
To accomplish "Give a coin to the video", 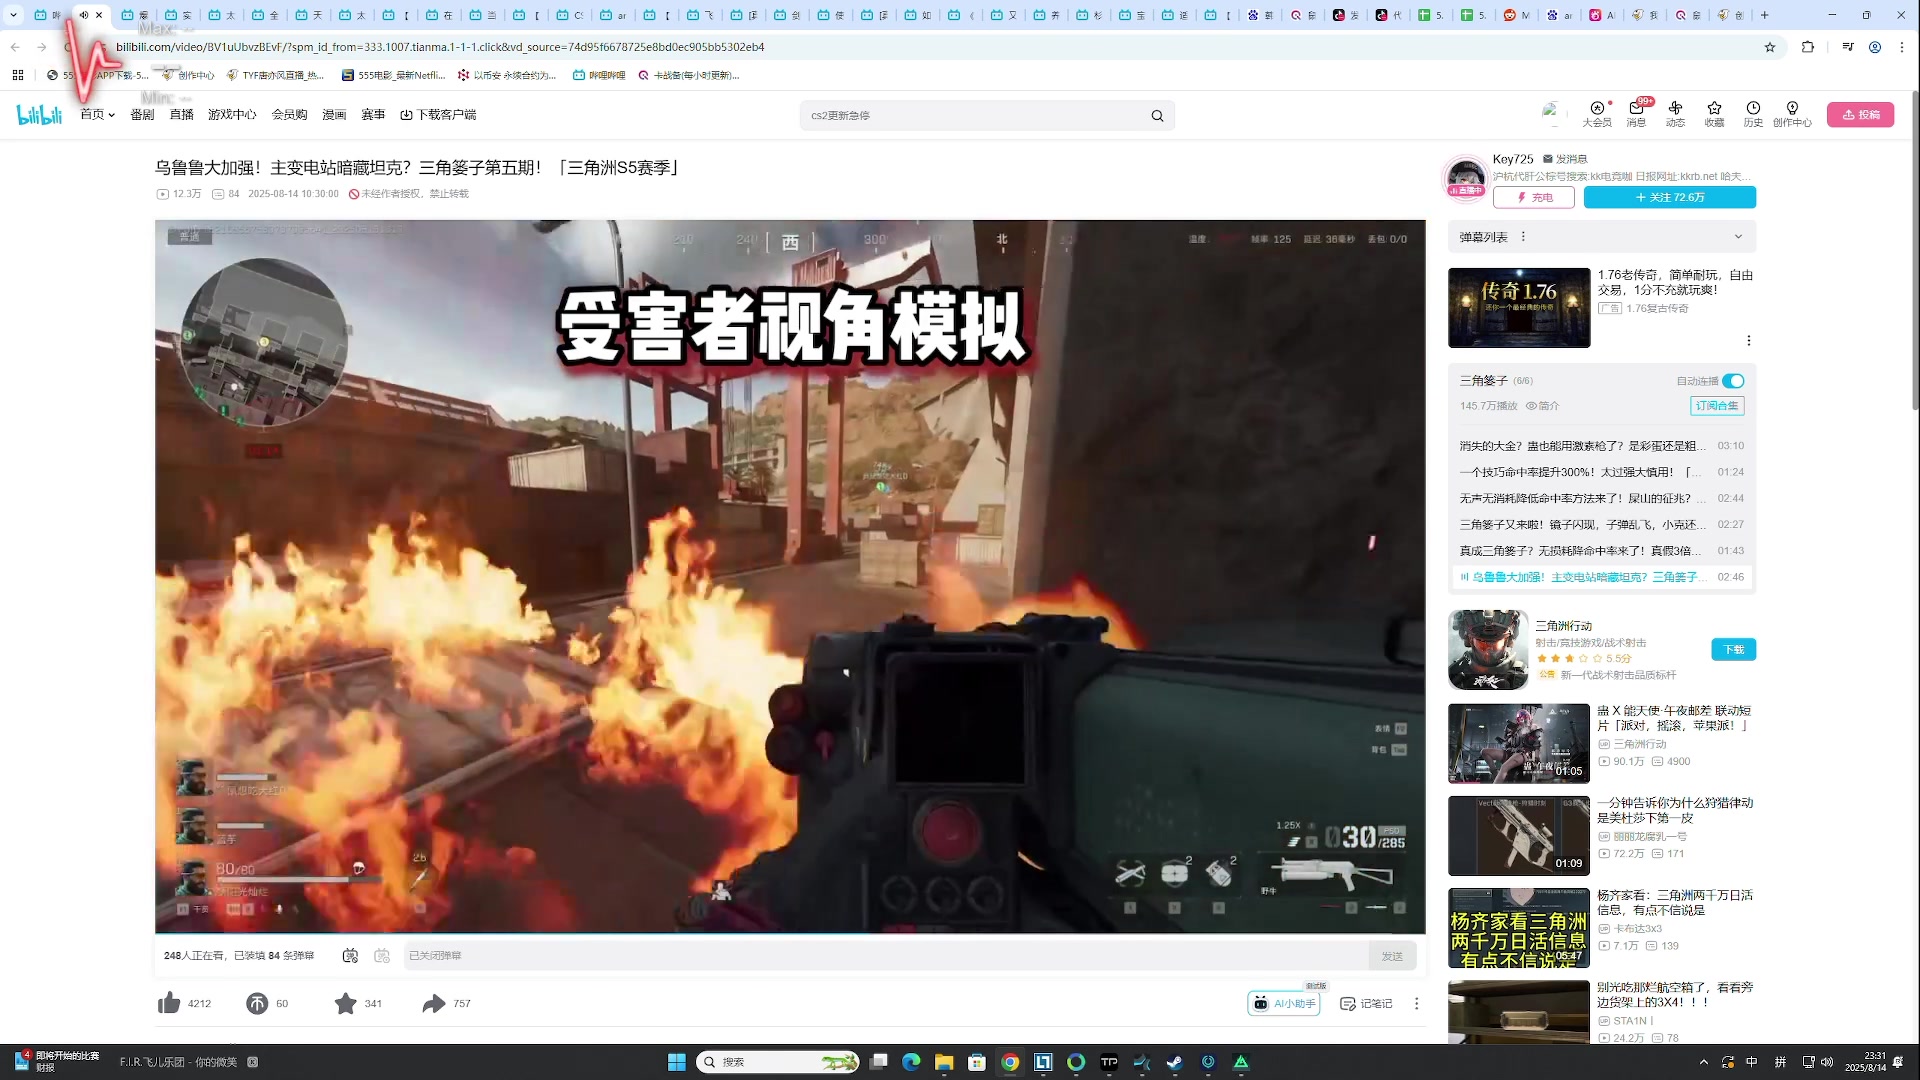I will click(x=257, y=1003).
